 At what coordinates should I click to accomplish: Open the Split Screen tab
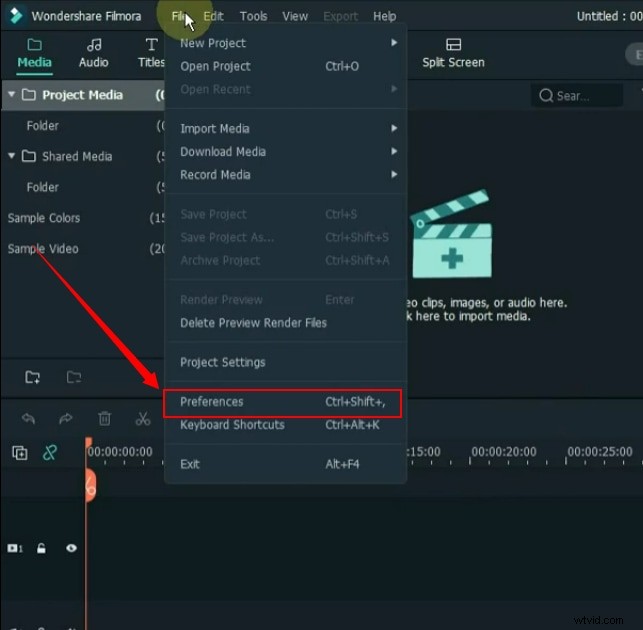pos(453,53)
